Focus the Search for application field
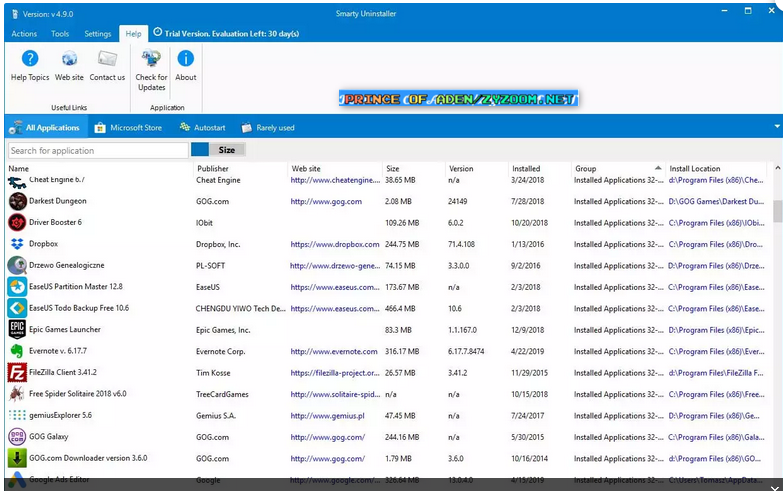 [98, 150]
